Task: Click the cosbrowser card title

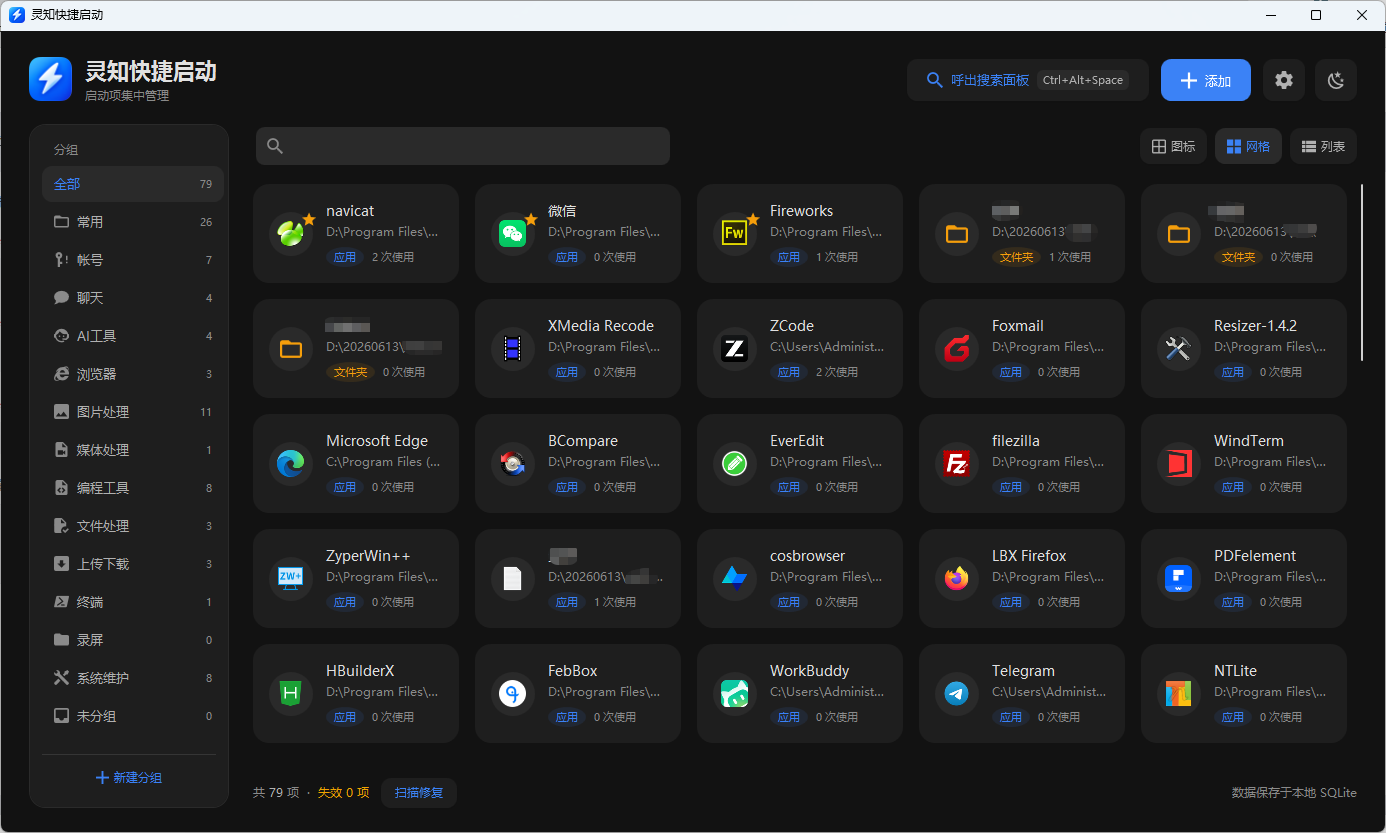Action: [807, 556]
